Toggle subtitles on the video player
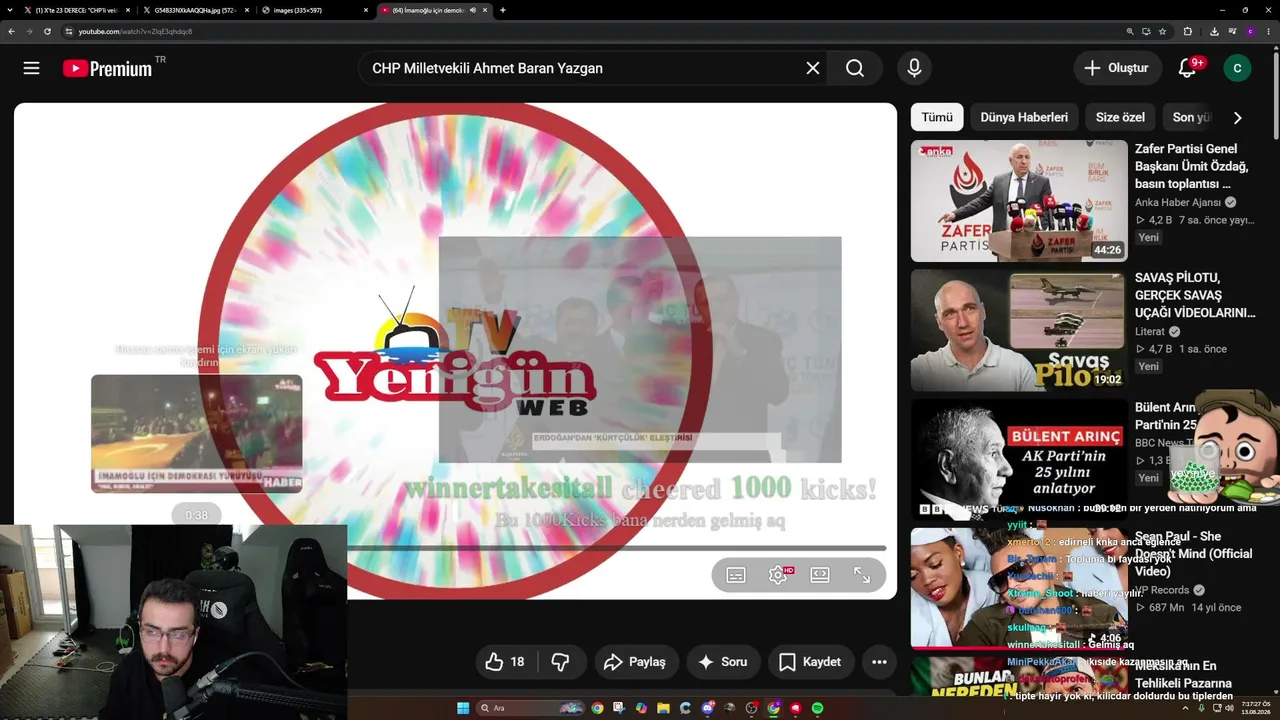Viewport: 1280px width, 720px height. tap(736, 575)
